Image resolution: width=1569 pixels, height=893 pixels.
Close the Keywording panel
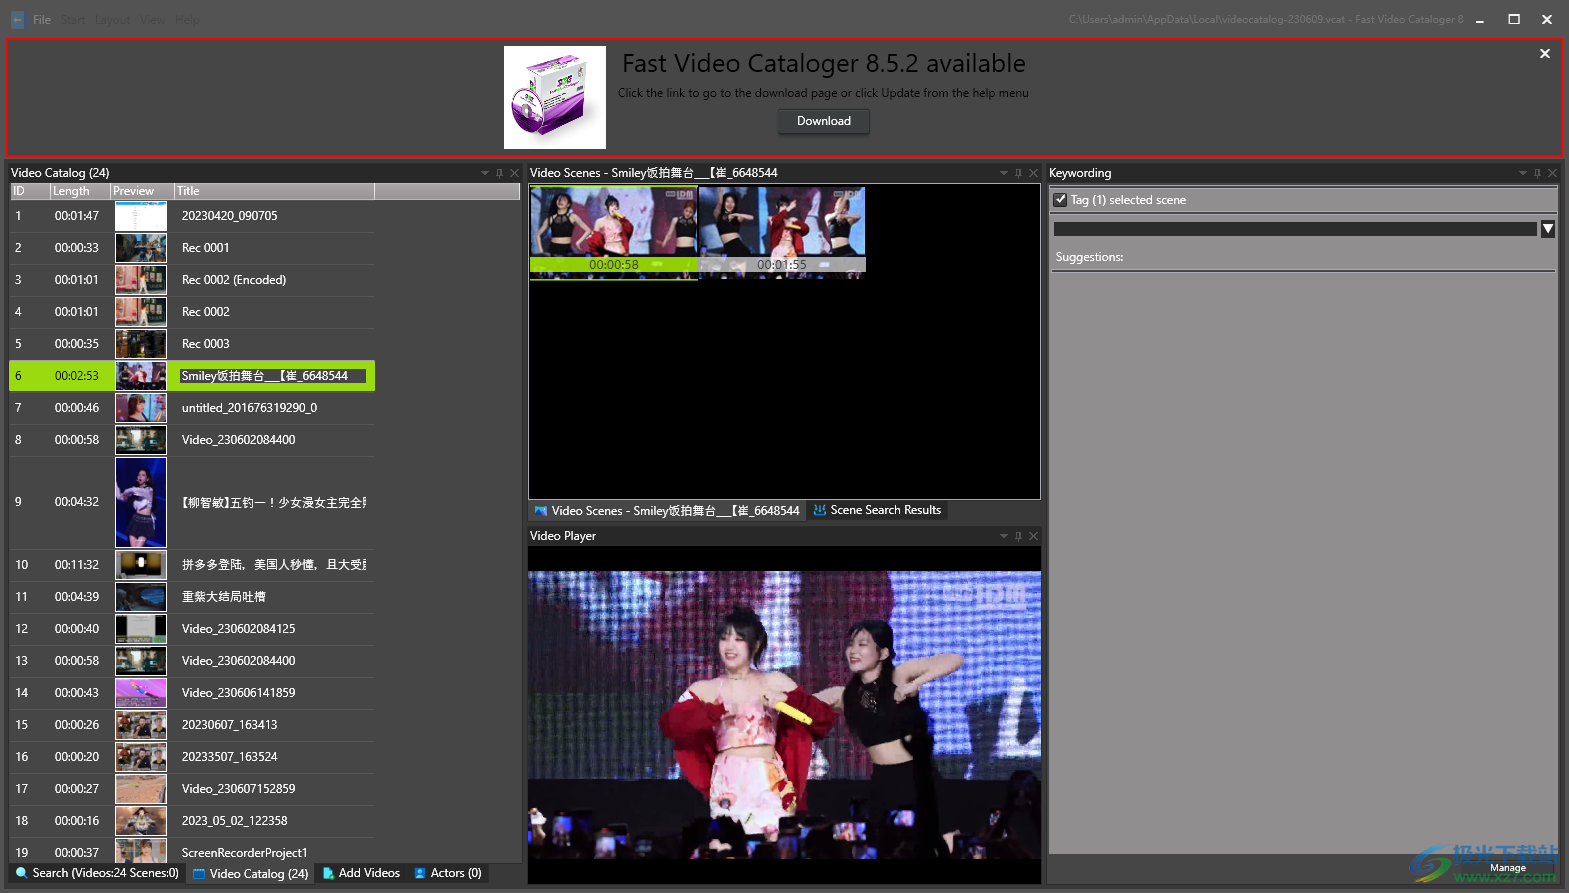point(1553,173)
